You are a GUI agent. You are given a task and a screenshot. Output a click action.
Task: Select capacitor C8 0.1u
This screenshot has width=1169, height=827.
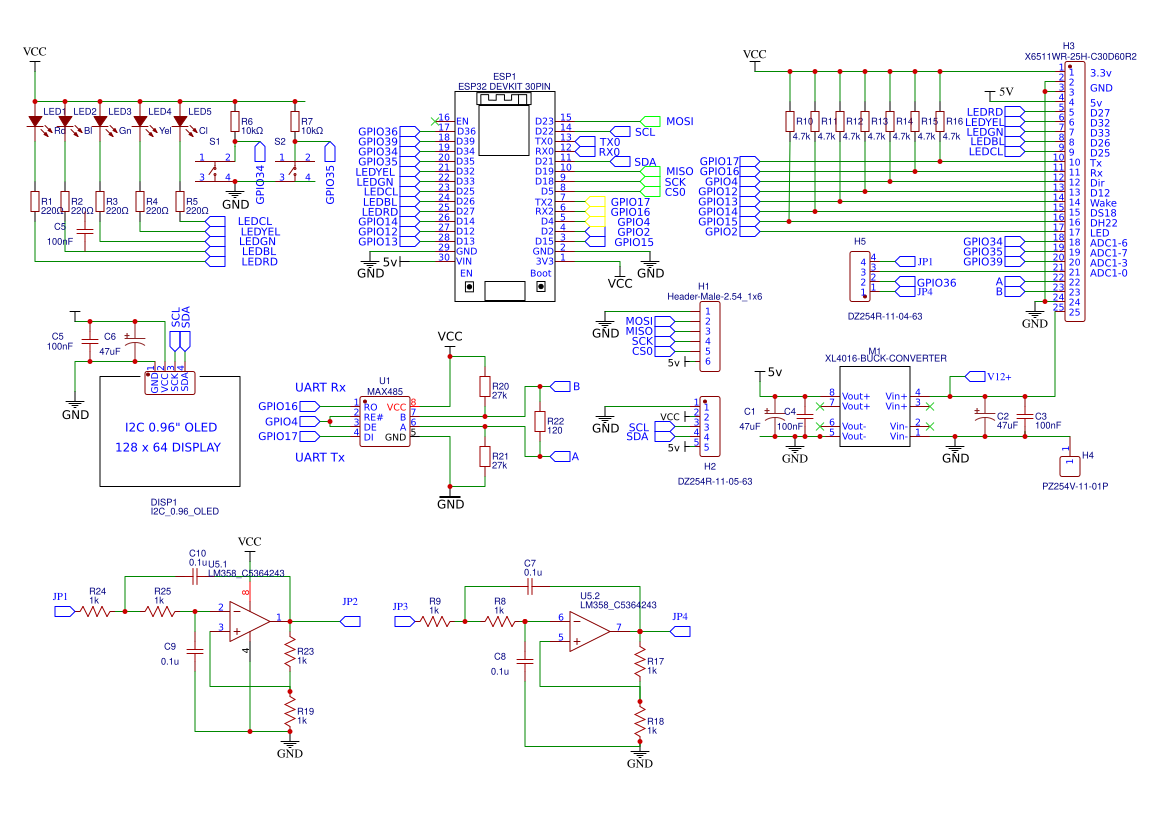pyautogui.click(x=525, y=661)
